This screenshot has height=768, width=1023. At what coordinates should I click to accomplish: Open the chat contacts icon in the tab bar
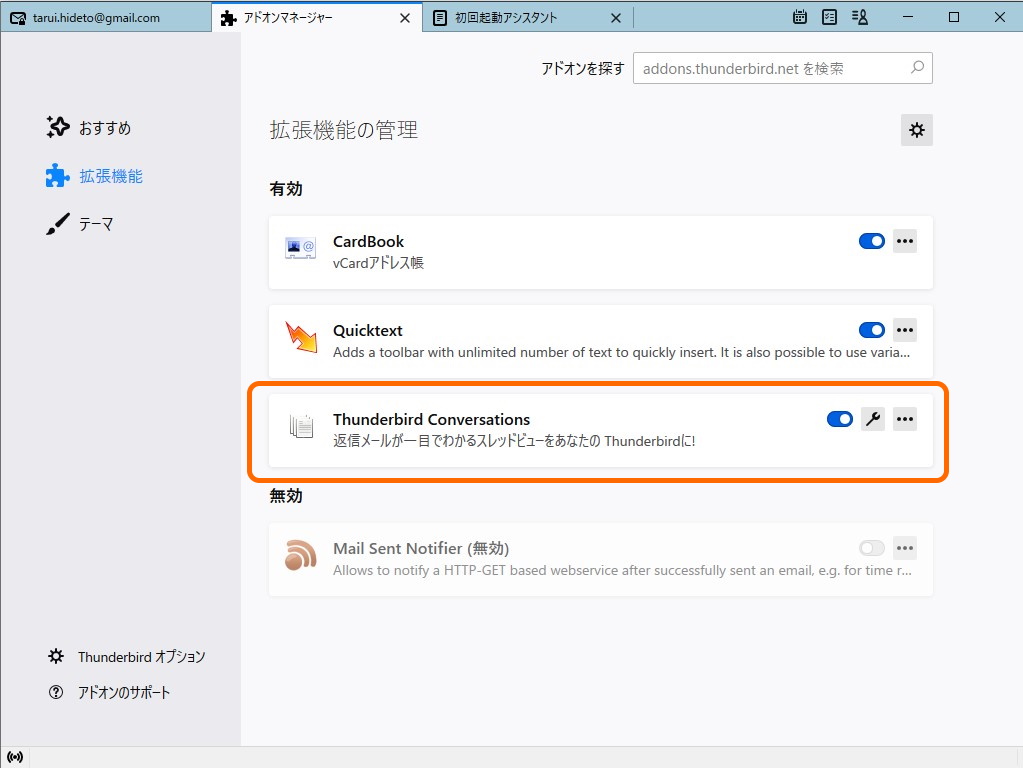pyautogui.click(x=860, y=17)
